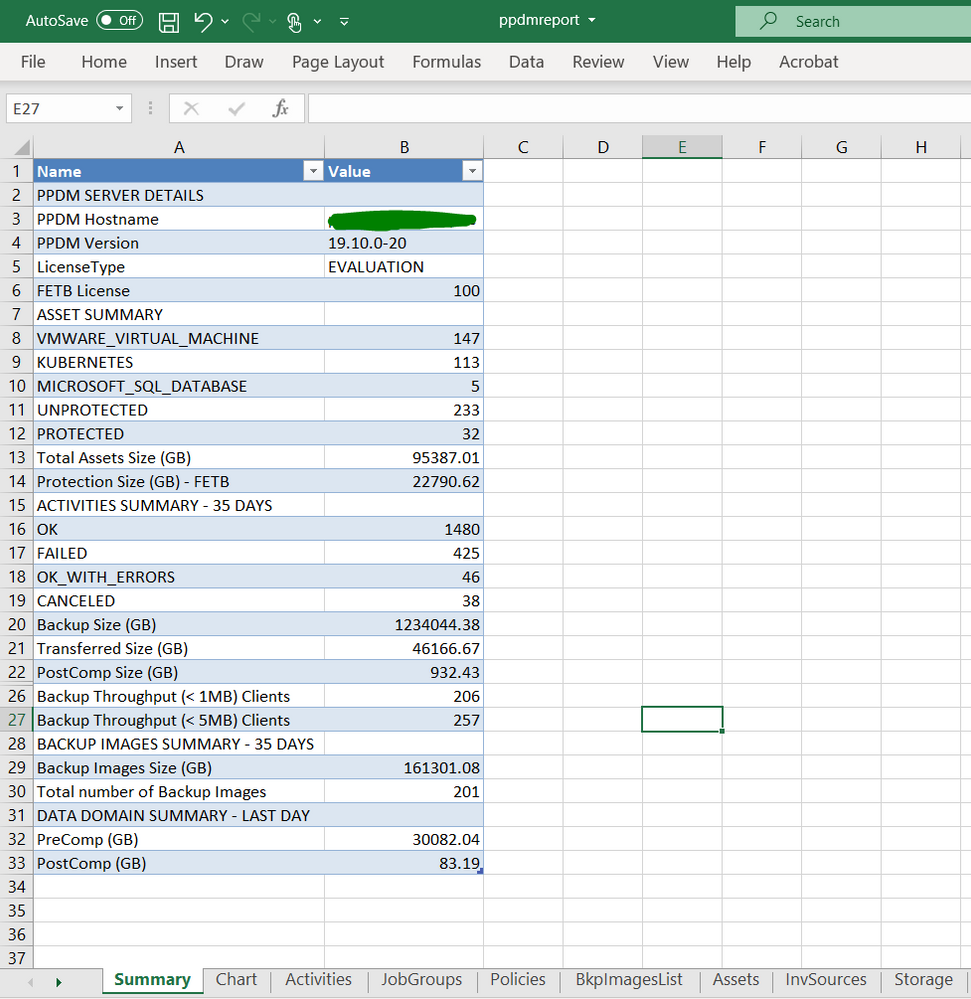Screen dimensions: 971x999
Task: Open the Undo history dropdown arrow
Action: tap(225, 22)
